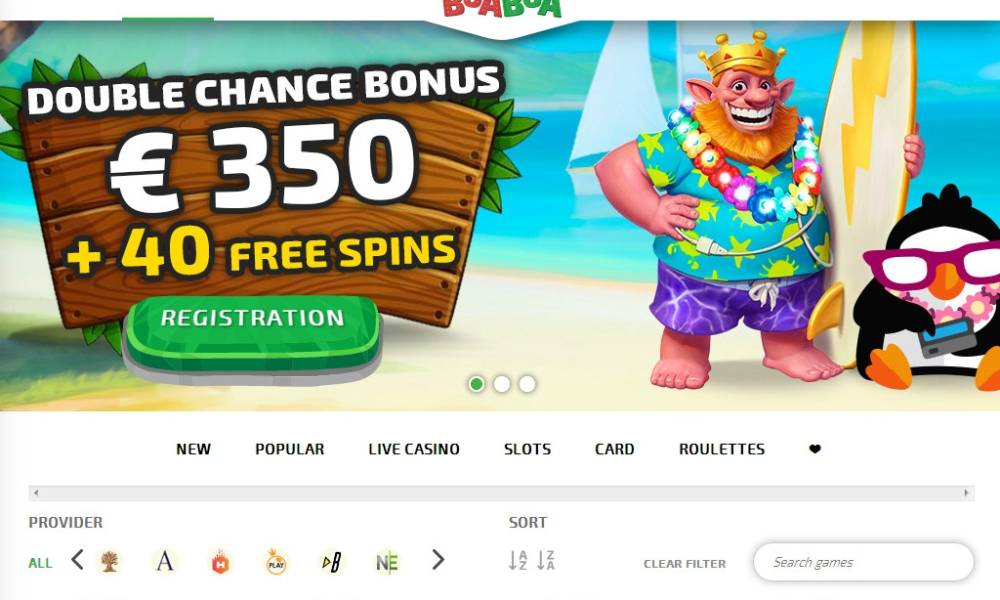This screenshot has width=1000, height=600.
Task: Filter games by NetEnt provider logo
Action: coord(387,562)
